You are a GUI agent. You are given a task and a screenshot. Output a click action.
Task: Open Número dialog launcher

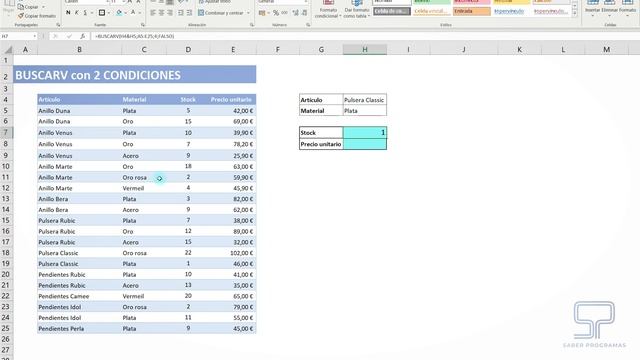[308, 25]
